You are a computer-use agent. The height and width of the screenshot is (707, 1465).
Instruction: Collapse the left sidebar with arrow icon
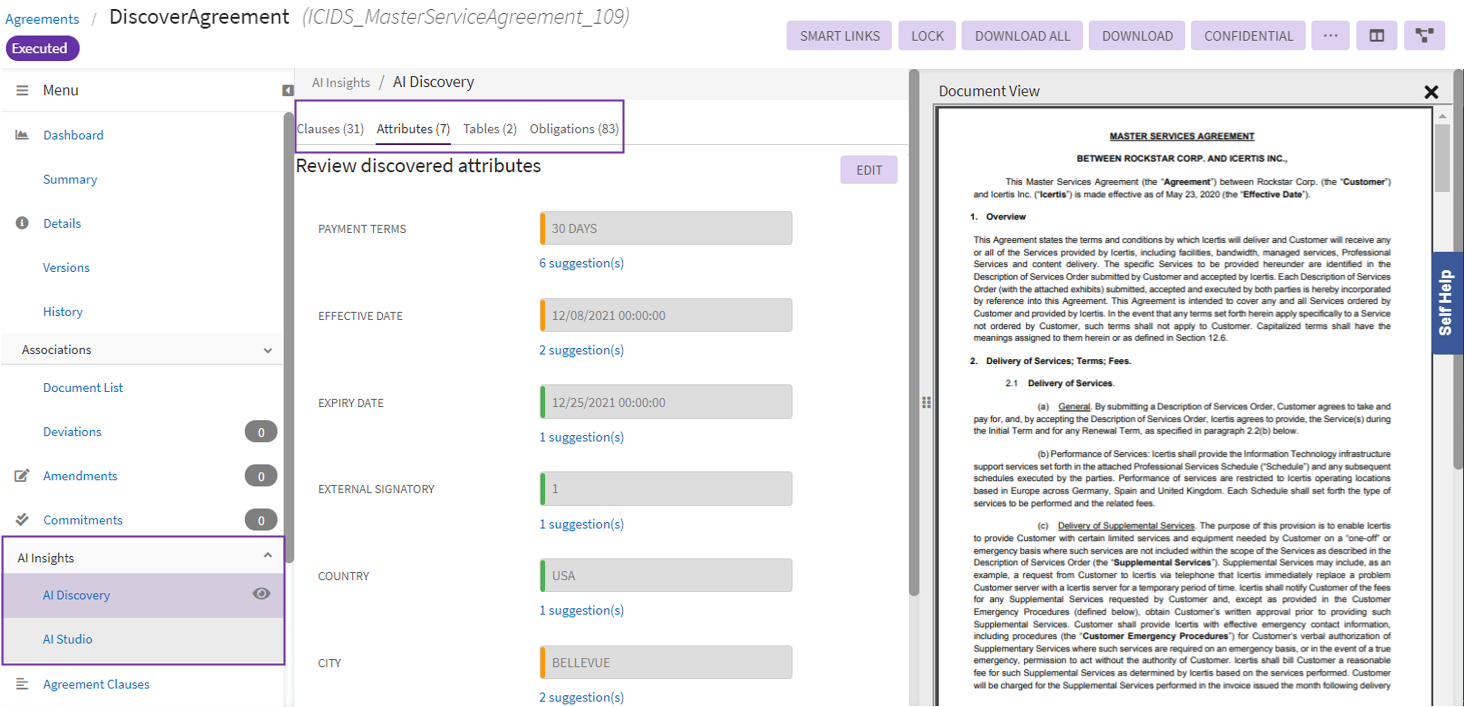(x=288, y=91)
